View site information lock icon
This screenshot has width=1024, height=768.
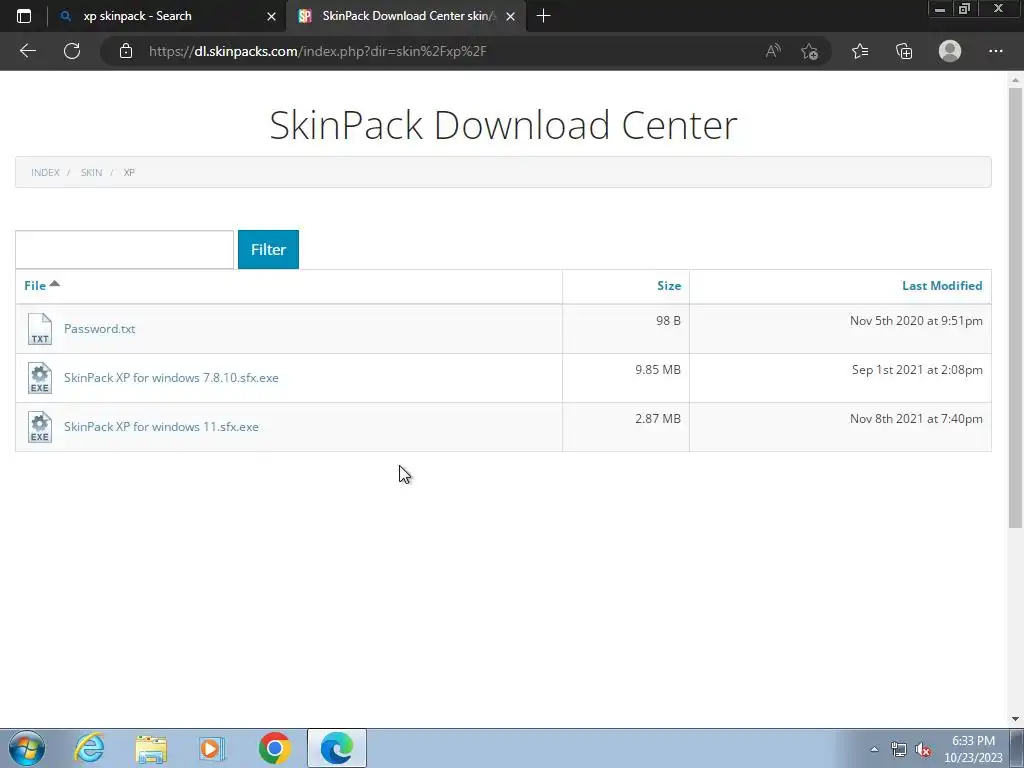coord(126,51)
